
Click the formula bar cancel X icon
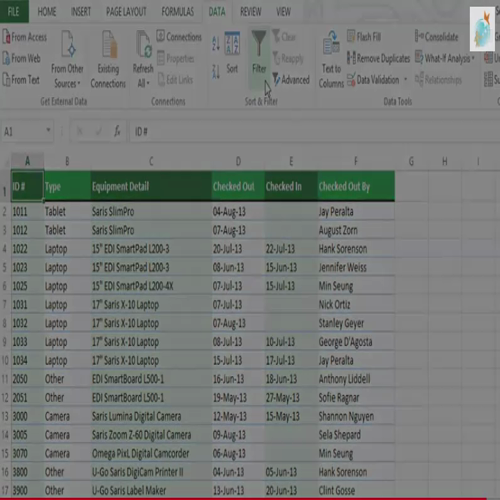coord(79,131)
